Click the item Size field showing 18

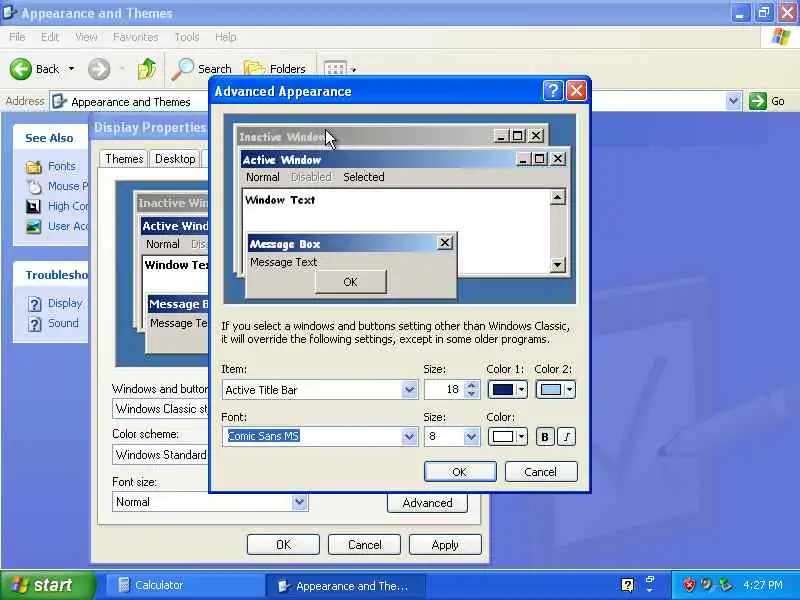pyautogui.click(x=445, y=390)
